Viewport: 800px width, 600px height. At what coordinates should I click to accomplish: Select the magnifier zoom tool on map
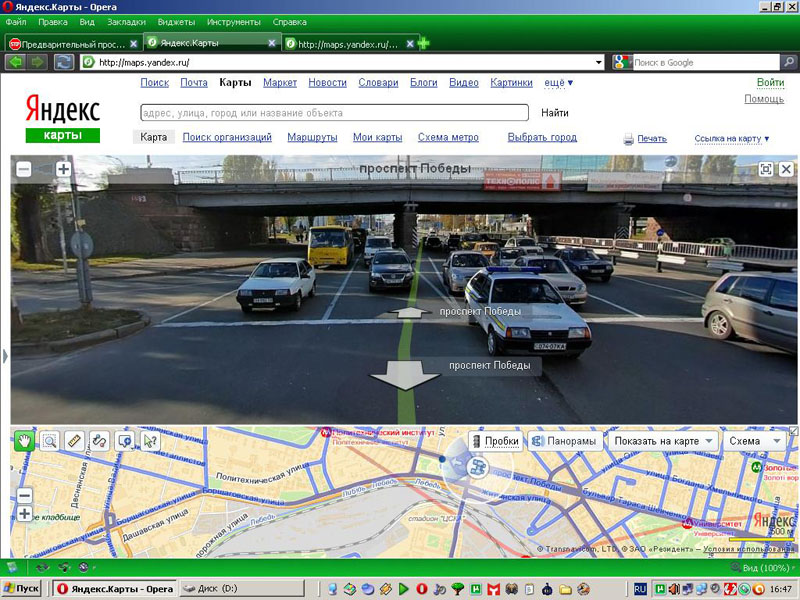pos(48,440)
